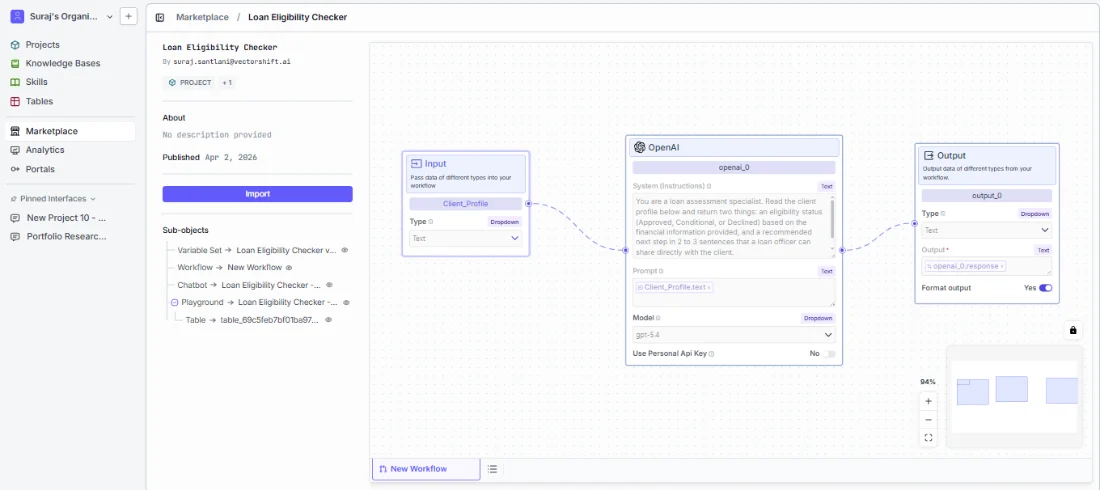This screenshot has width=1100, height=490.
Task: Click the Output node Type info icon
Action: coord(943,213)
